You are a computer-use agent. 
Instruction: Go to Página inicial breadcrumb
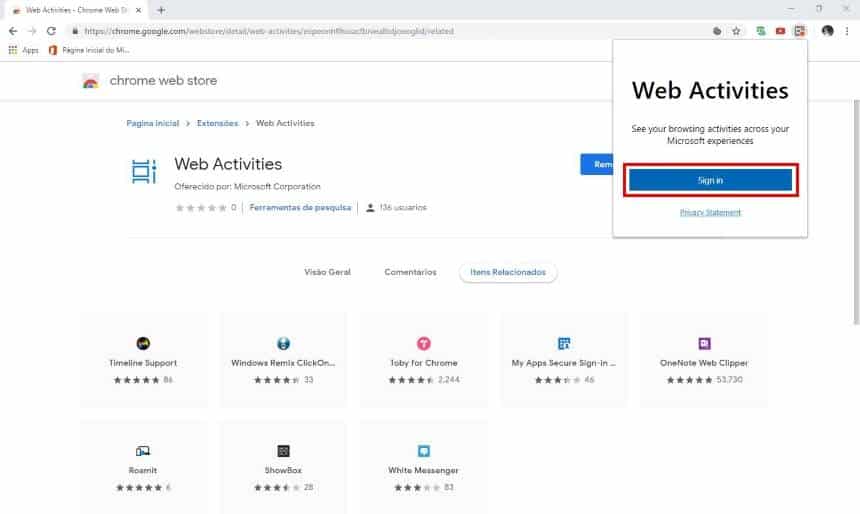(152, 123)
